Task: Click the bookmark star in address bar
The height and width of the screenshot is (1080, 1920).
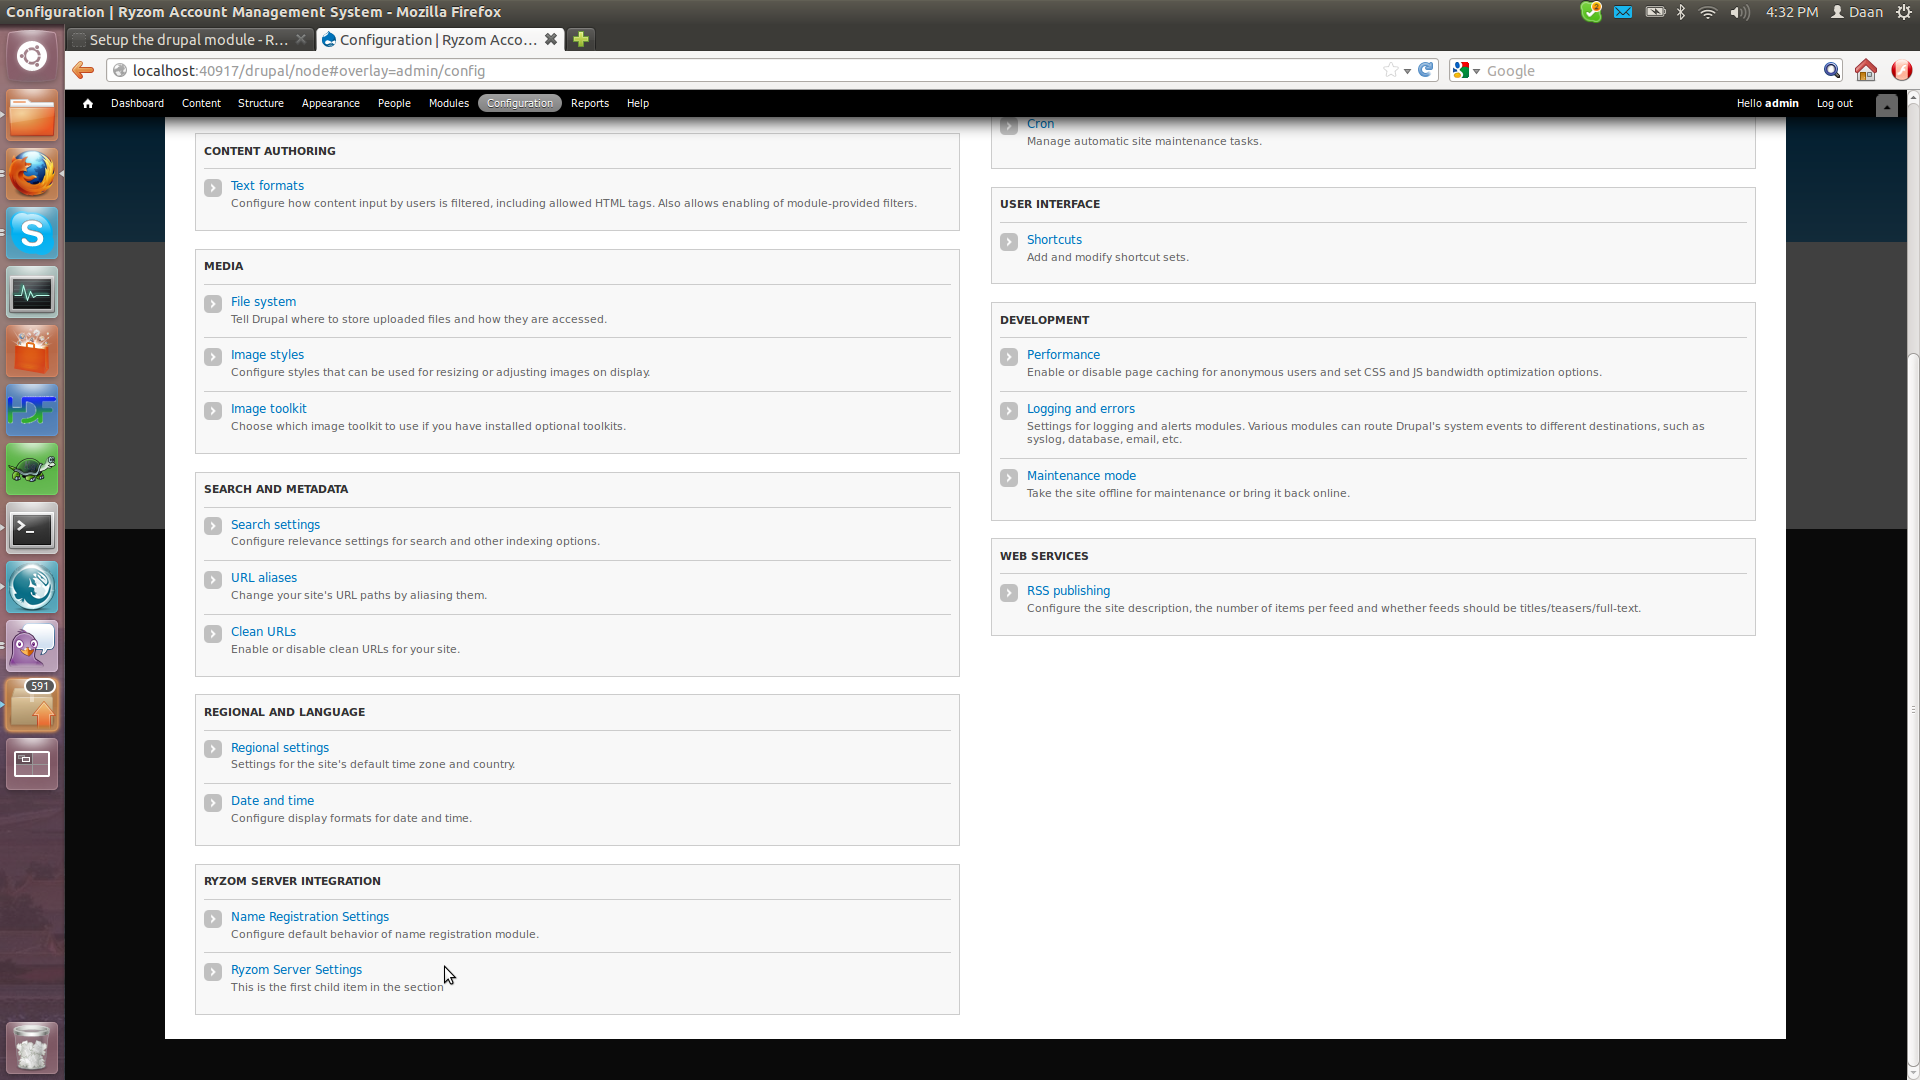Action: point(1390,70)
